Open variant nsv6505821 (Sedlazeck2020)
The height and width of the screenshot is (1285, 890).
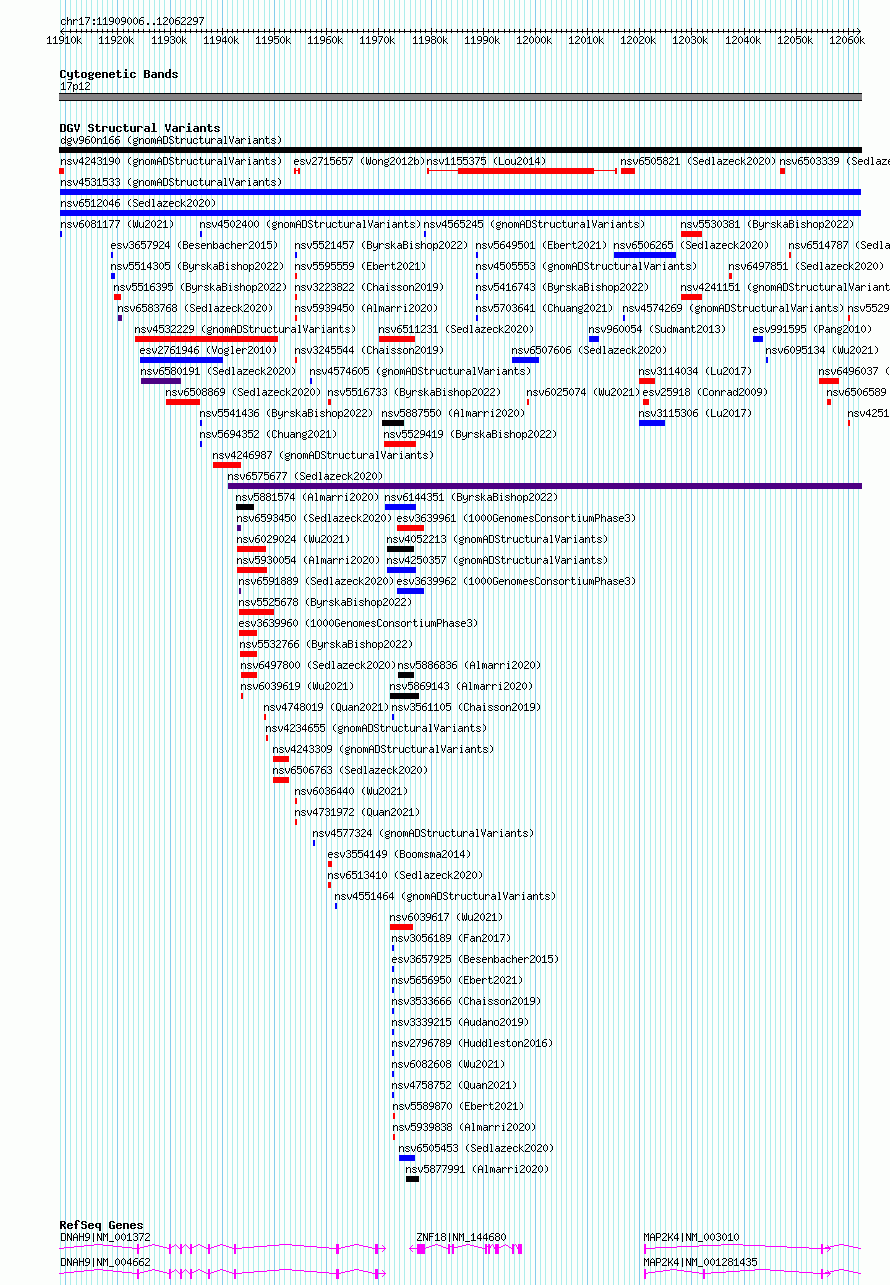click(x=698, y=161)
